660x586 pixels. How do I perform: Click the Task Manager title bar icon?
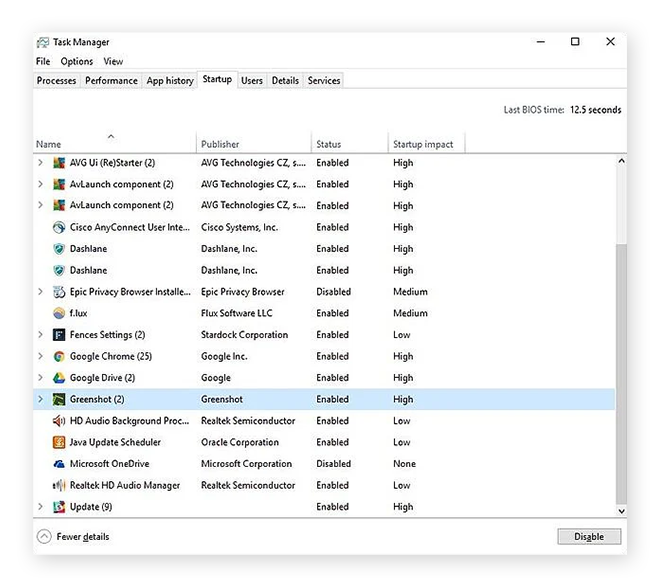43,42
